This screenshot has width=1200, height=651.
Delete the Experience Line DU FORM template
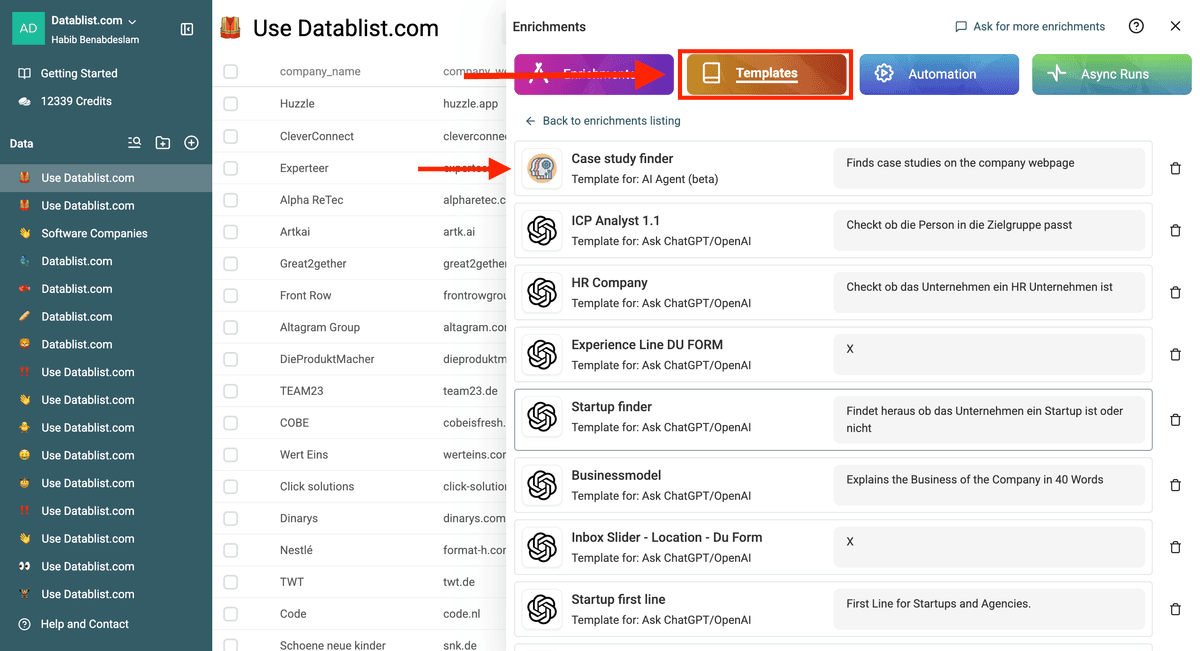click(1175, 355)
